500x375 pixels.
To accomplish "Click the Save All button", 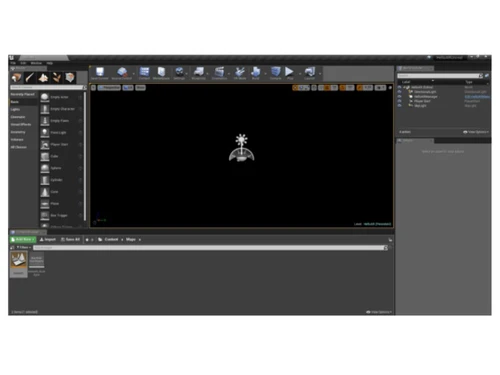I will pyautogui.click(x=70, y=239).
